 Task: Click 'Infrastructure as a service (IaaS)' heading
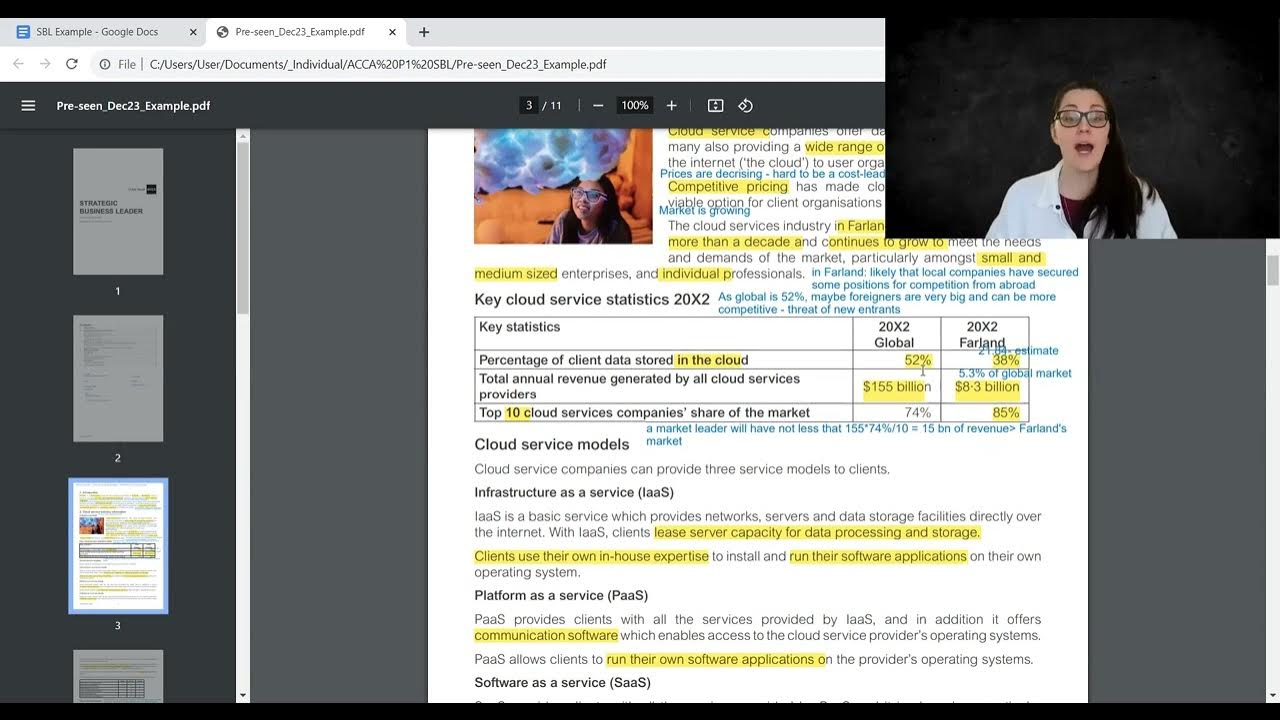[574, 492]
